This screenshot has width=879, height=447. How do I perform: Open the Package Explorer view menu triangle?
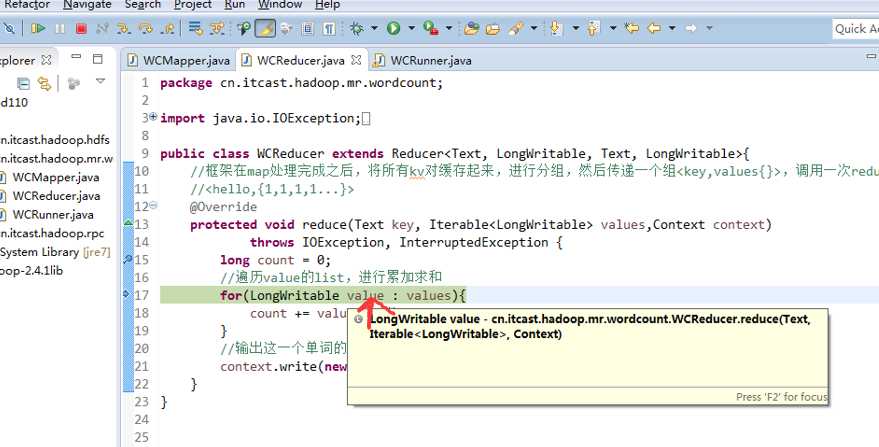100,81
